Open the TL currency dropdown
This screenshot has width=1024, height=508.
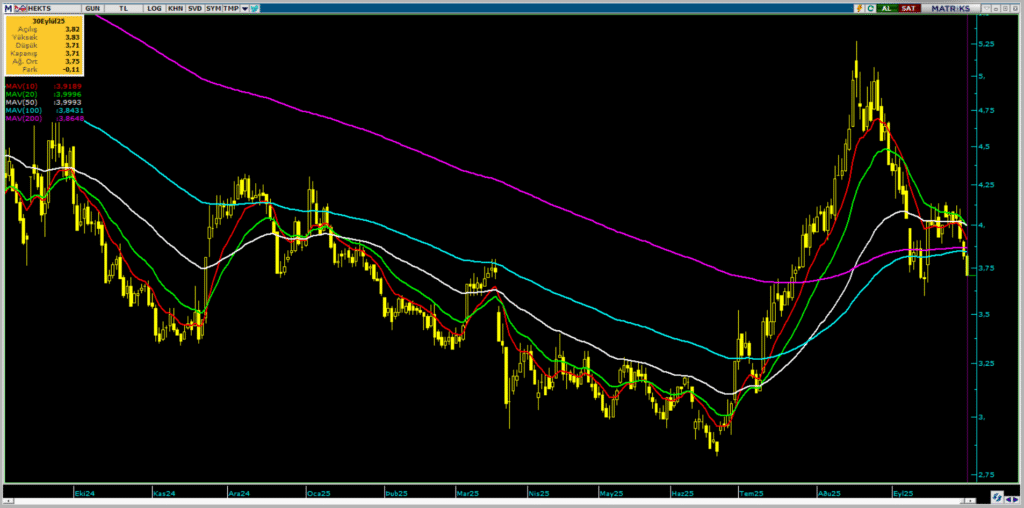pyautogui.click(x=123, y=7)
